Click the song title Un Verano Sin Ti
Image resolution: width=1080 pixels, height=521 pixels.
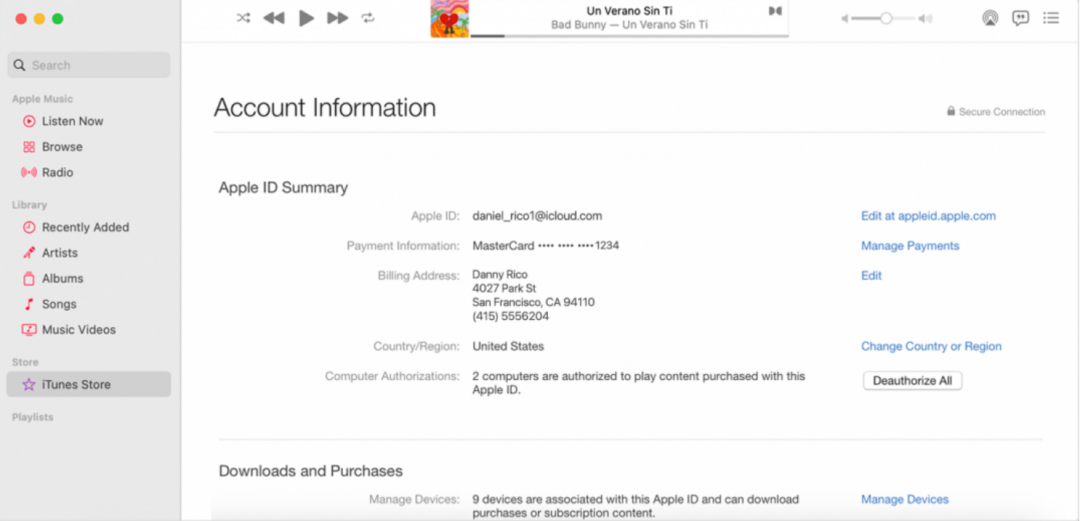[630, 10]
